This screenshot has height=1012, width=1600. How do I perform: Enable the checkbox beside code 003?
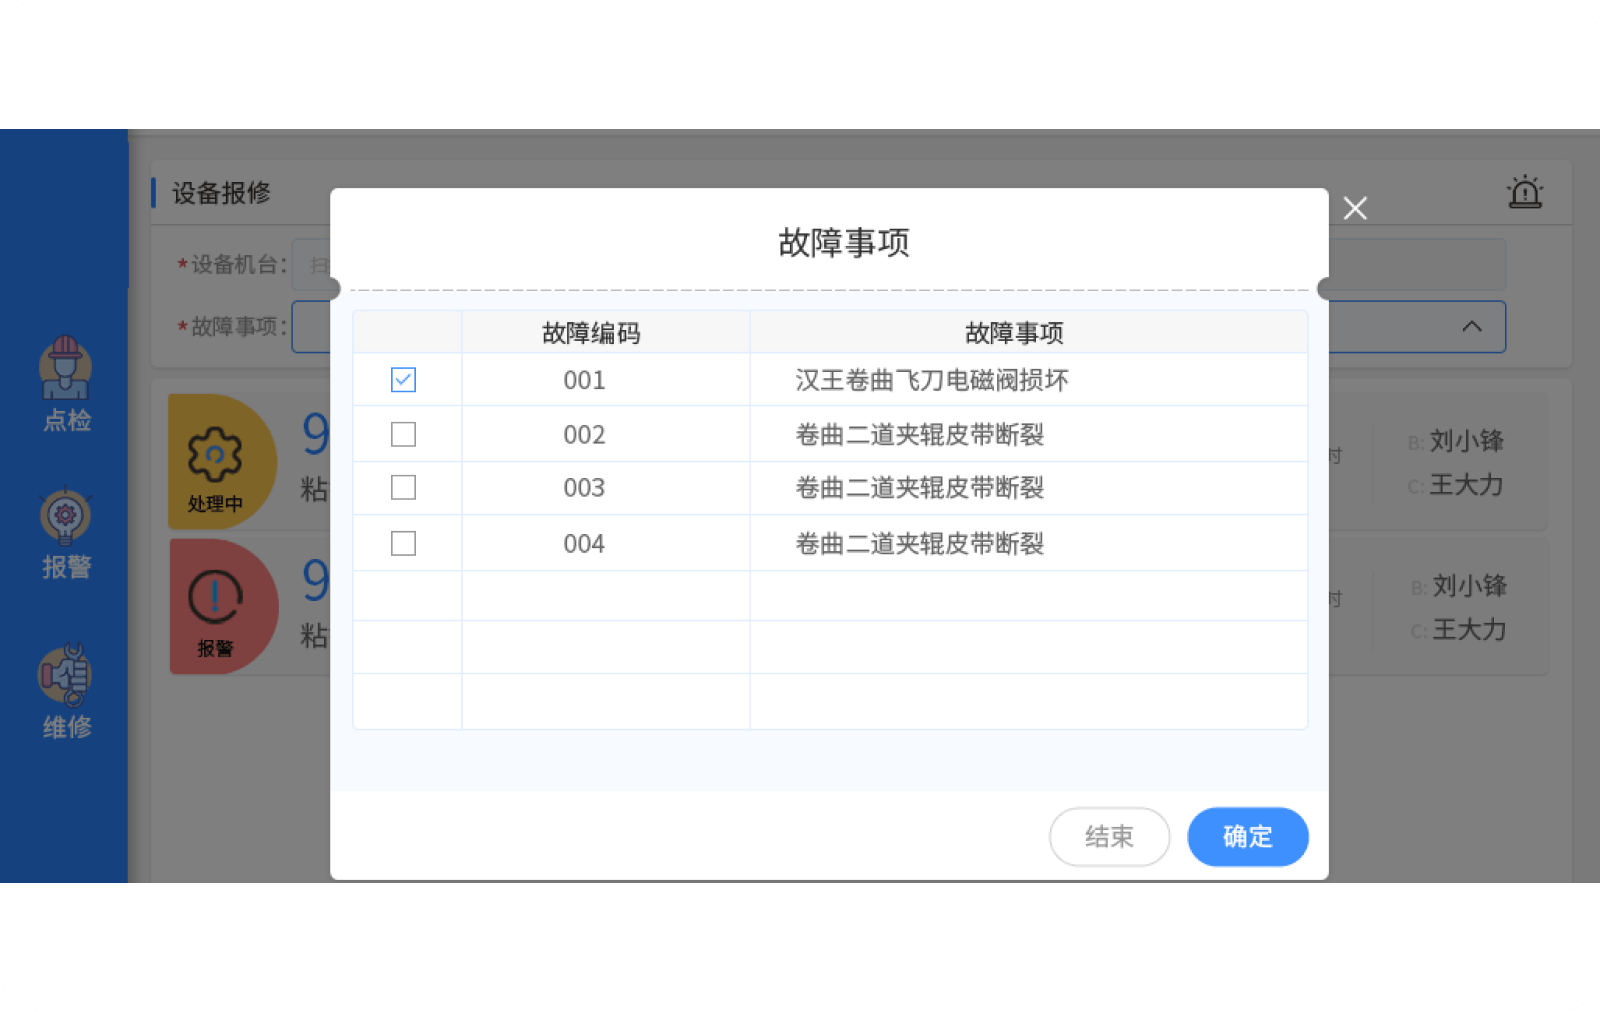(x=403, y=488)
